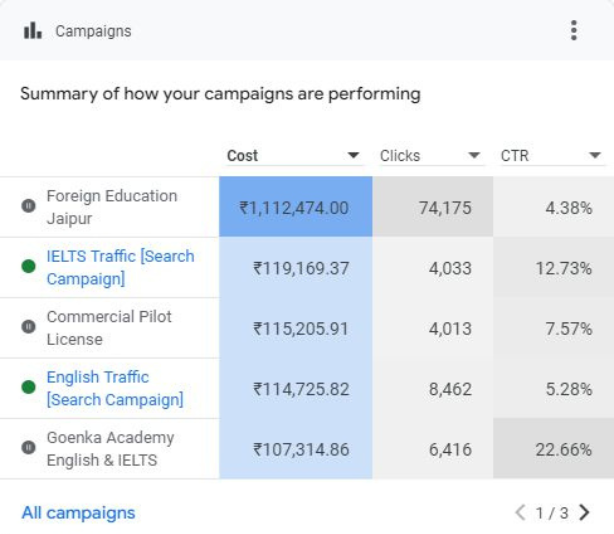614x534 pixels.
Task: Click green status dot for English Traffic campaign
Action: tap(28, 388)
